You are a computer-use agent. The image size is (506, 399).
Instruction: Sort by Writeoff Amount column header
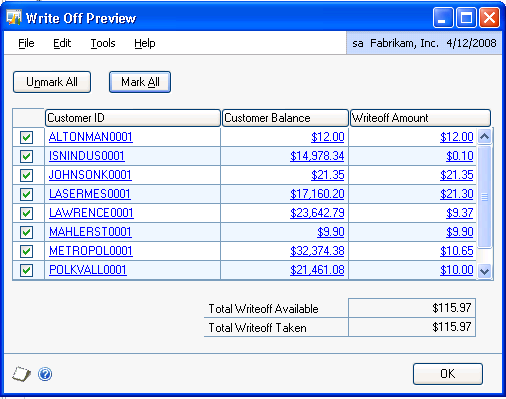tap(420, 118)
